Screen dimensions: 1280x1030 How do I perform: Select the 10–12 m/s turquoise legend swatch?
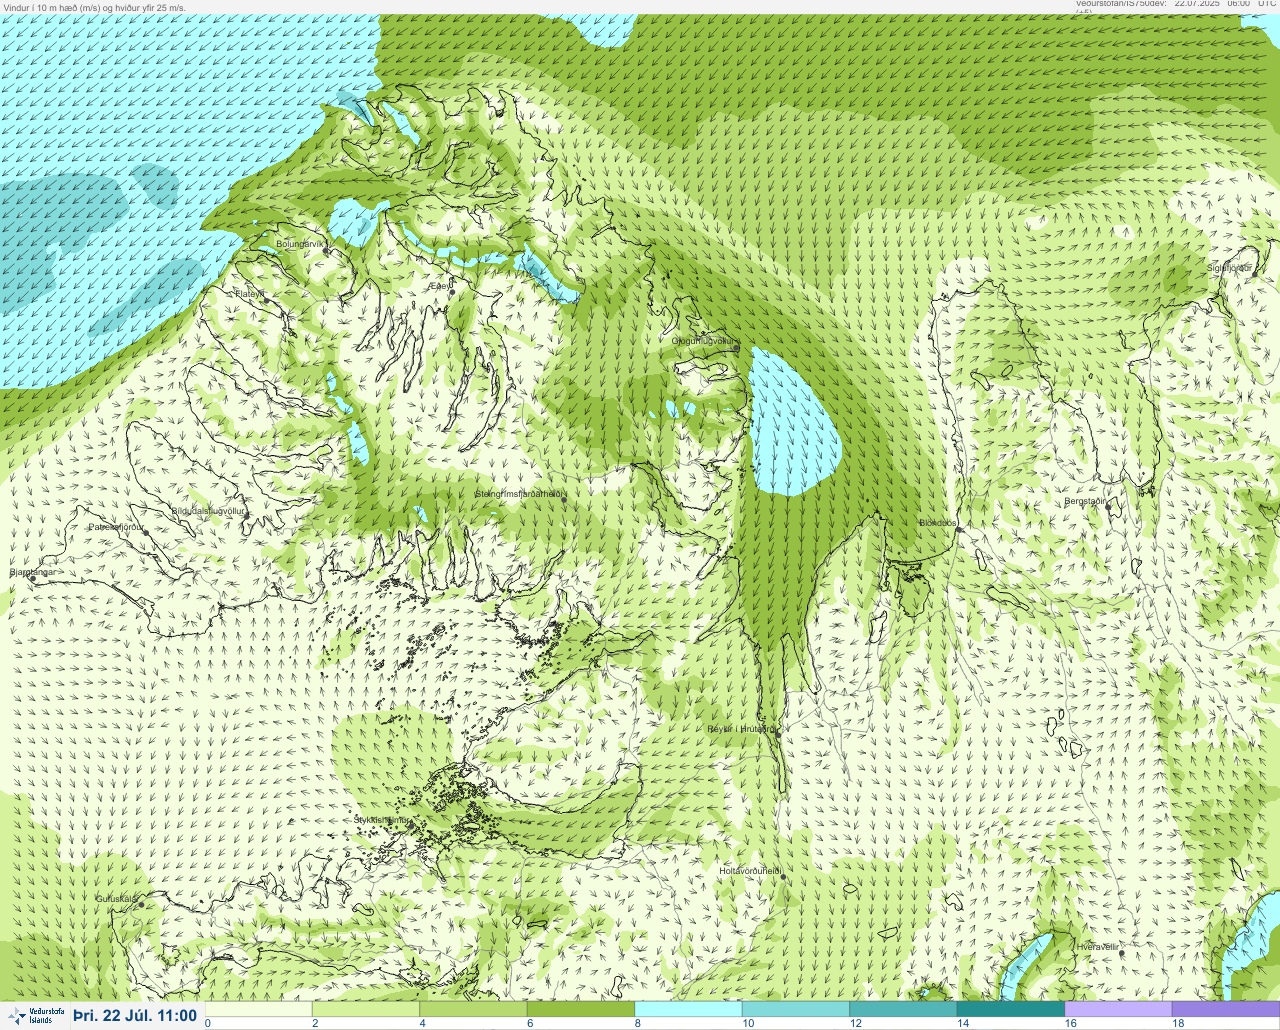tap(795, 1009)
